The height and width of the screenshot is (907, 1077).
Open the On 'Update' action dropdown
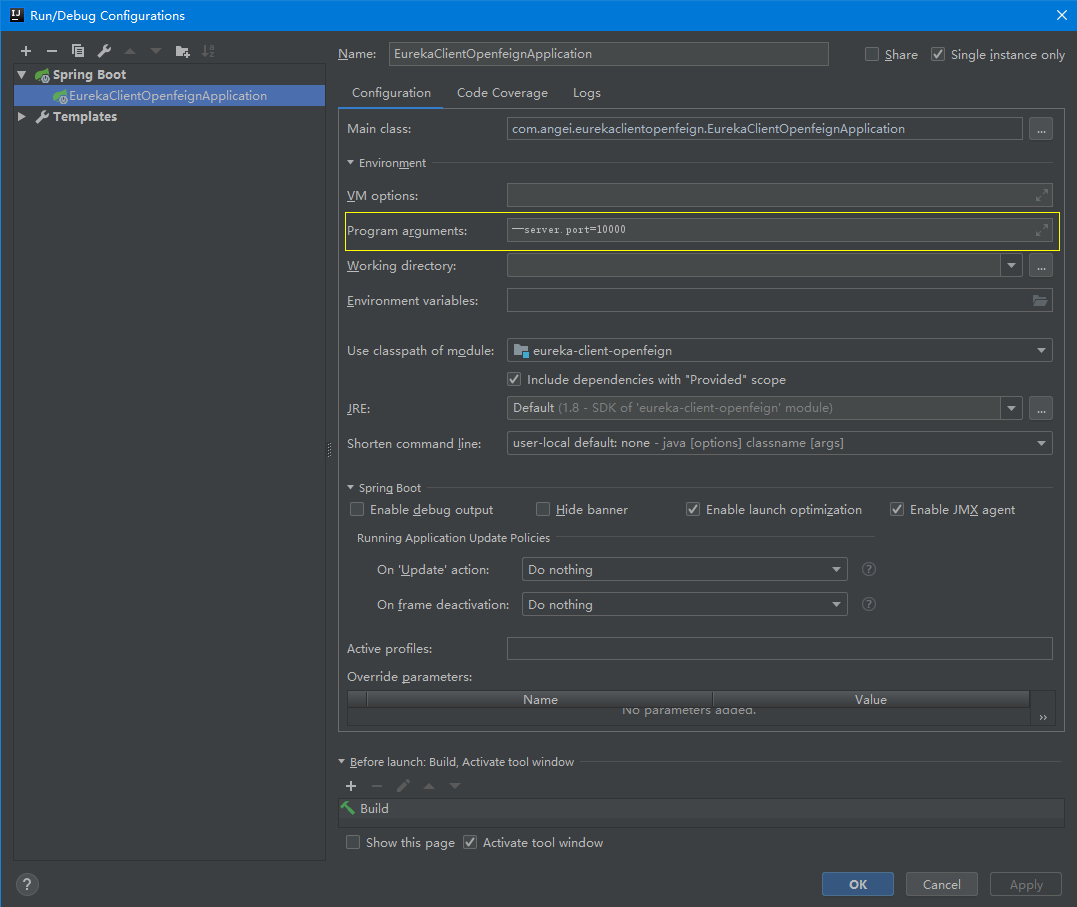684,570
